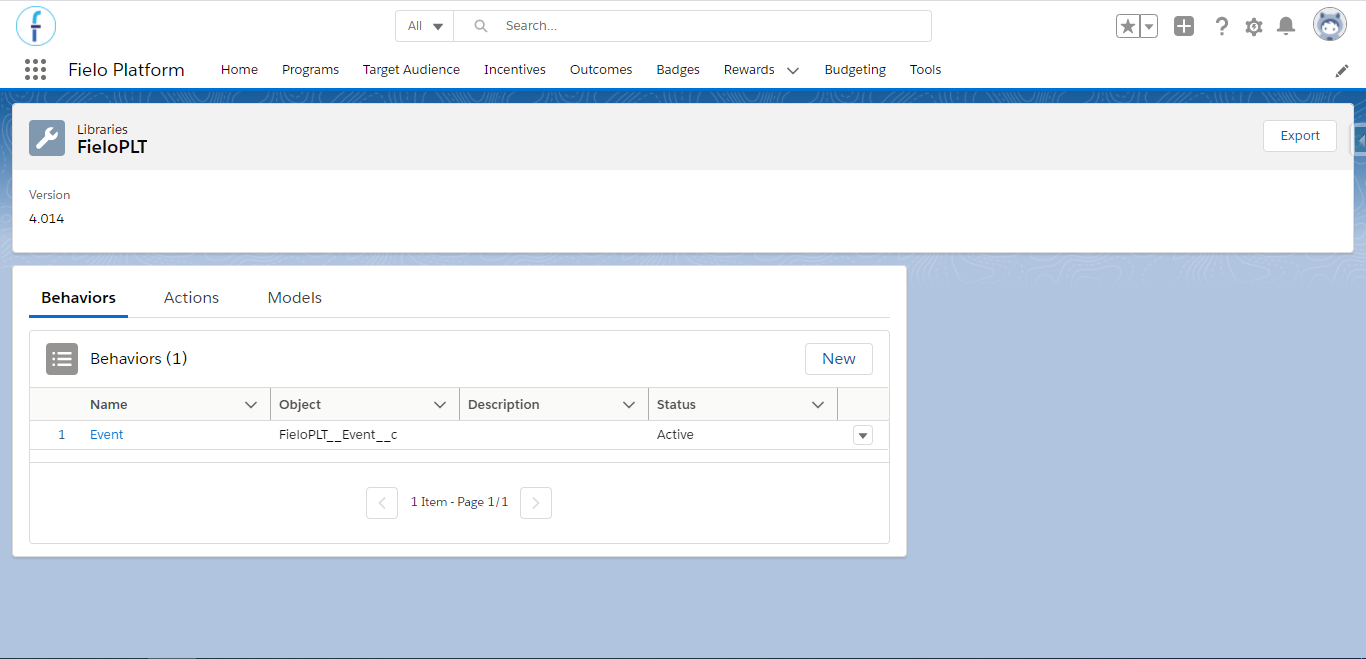The width and height of the screenshot is (1366, 659).
Task: Focus the Search input field
Action: [x=693, y=26]
